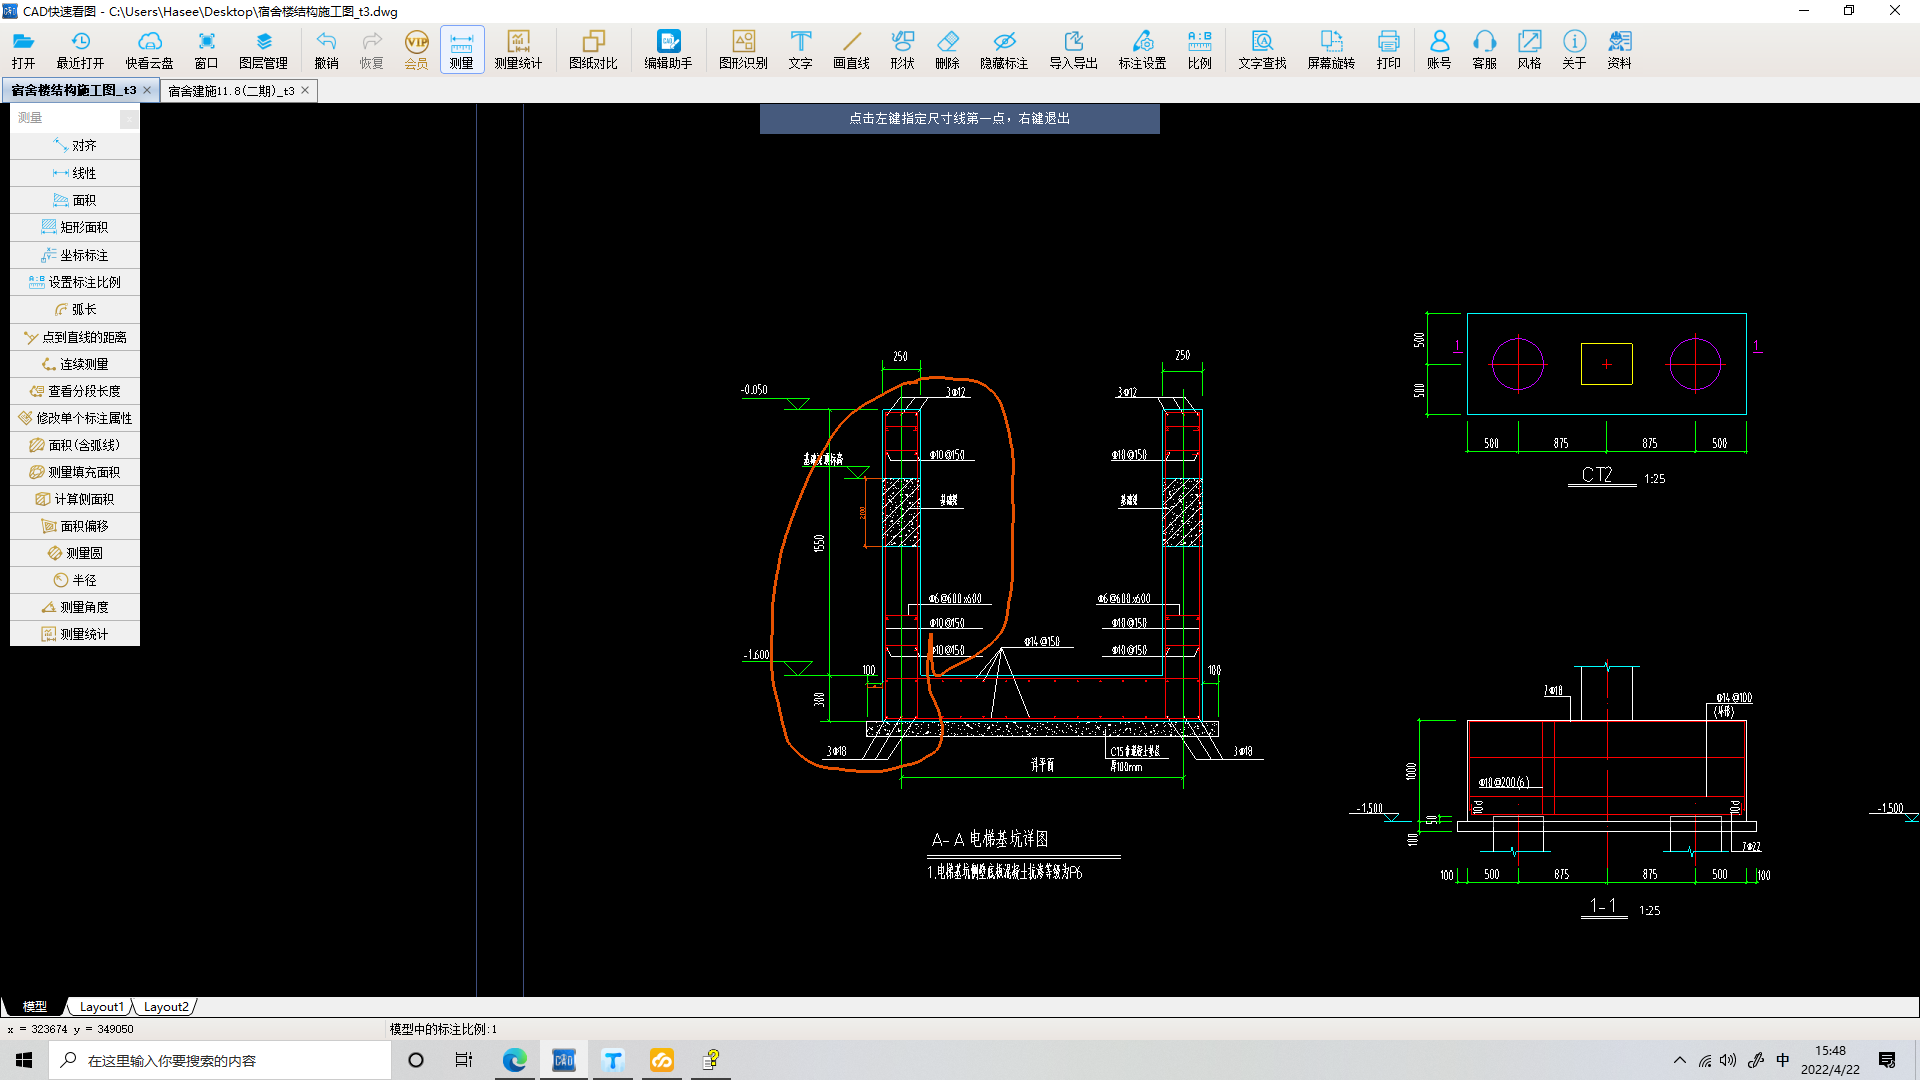1920x1080 pixels.
Task: Select the 窗口 window zoom tool
Action: 206,50
